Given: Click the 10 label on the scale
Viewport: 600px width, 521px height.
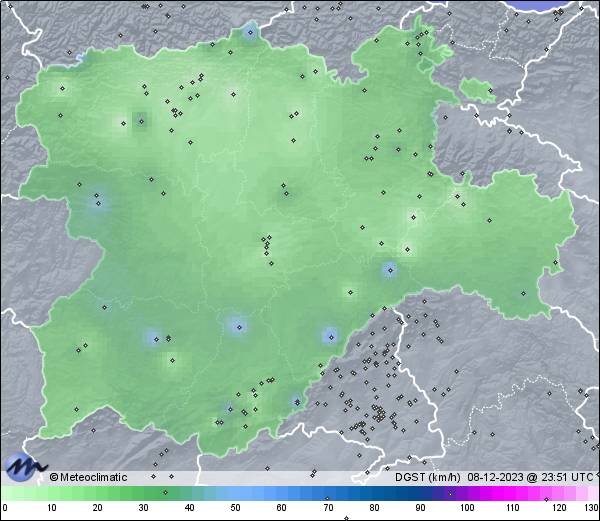Looking at the screenshot, I should click(x=52, y=508).
